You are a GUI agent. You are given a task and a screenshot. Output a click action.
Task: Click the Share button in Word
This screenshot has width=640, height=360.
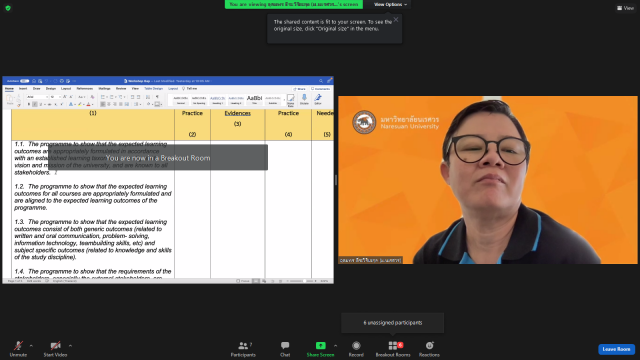click(x=300, y=89)
